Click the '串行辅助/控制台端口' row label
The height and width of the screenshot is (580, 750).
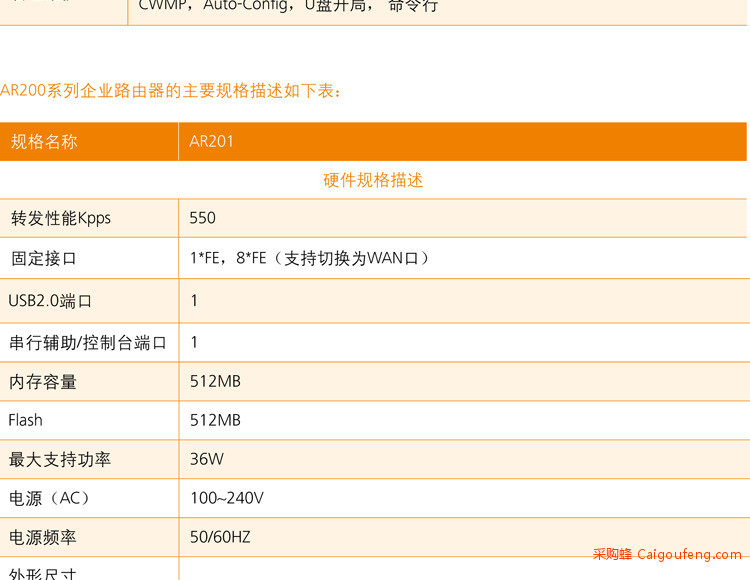(x=88, y=342)
